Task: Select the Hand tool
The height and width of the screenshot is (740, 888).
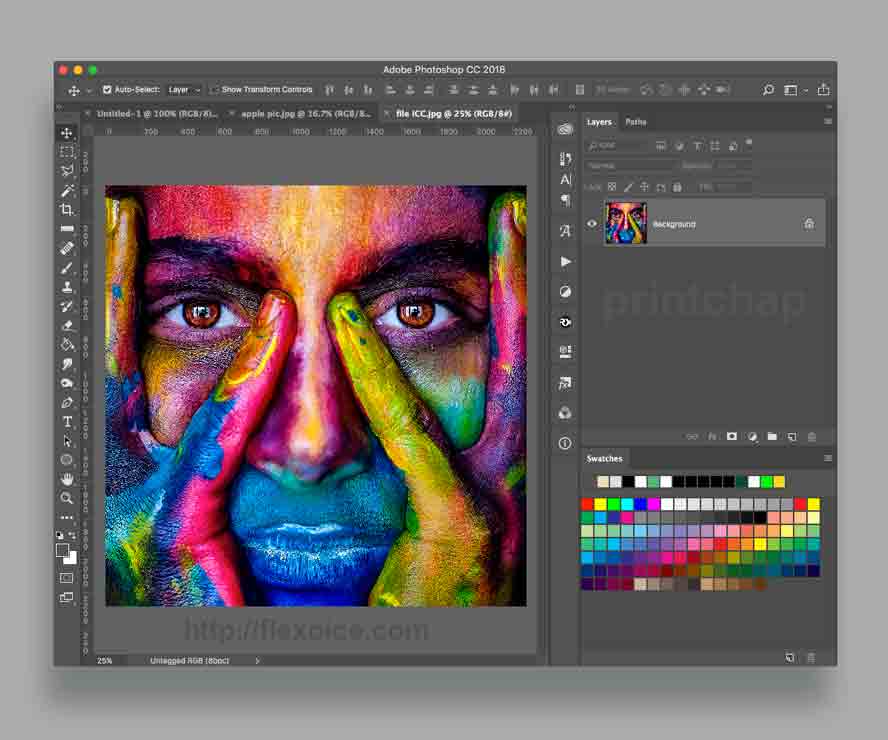Action: click(x=67, y=479)
